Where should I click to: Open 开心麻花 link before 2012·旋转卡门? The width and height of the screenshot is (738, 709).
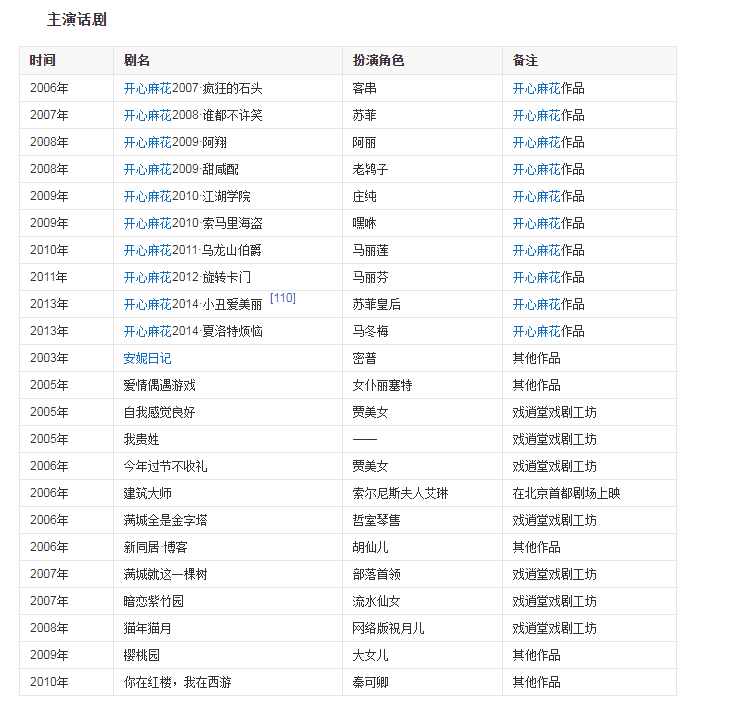[147, 277]
